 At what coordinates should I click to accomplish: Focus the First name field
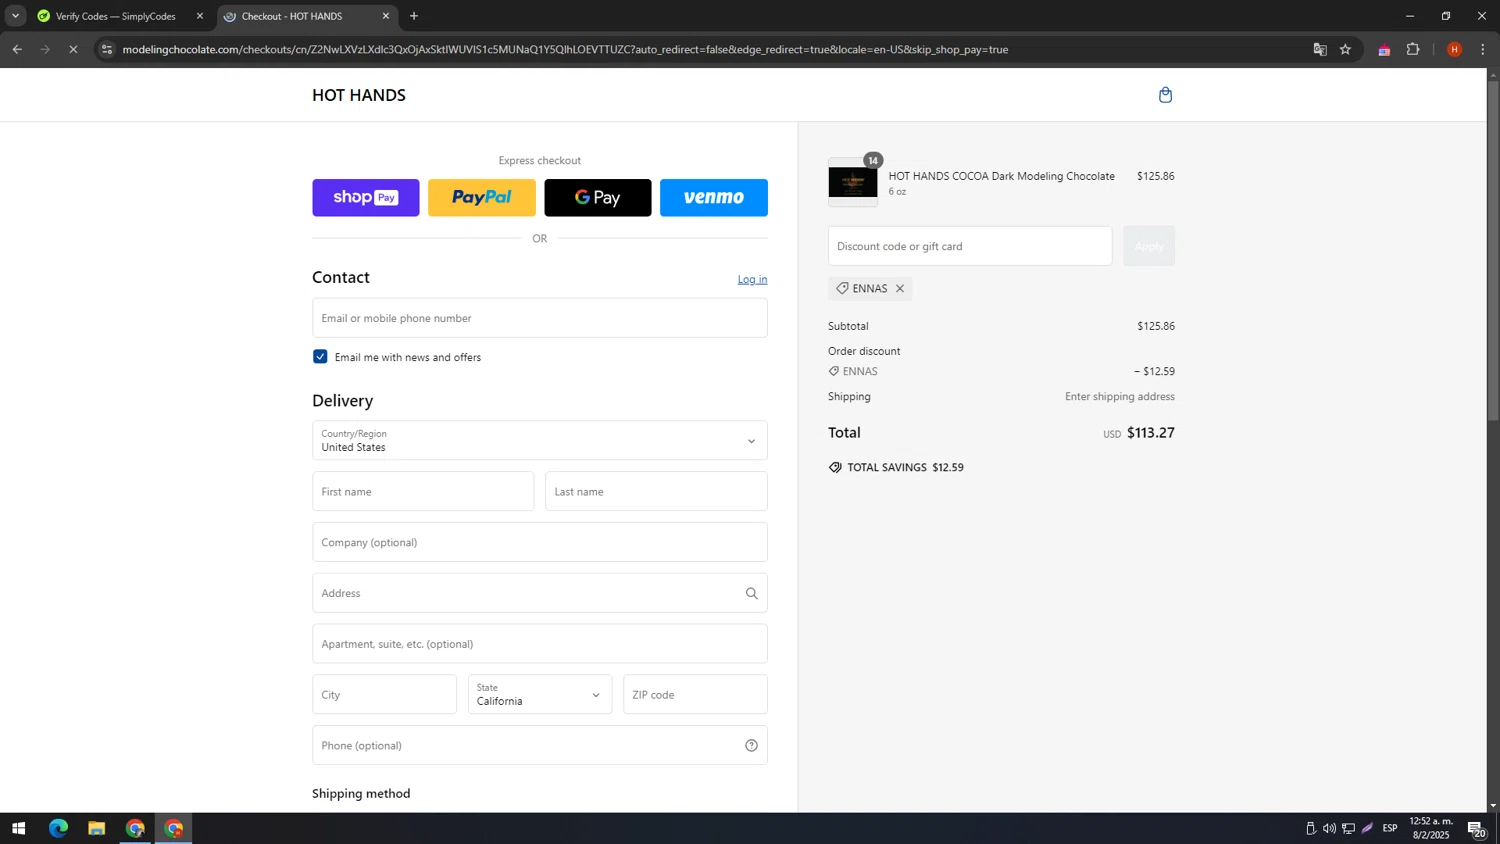[423, 492]
